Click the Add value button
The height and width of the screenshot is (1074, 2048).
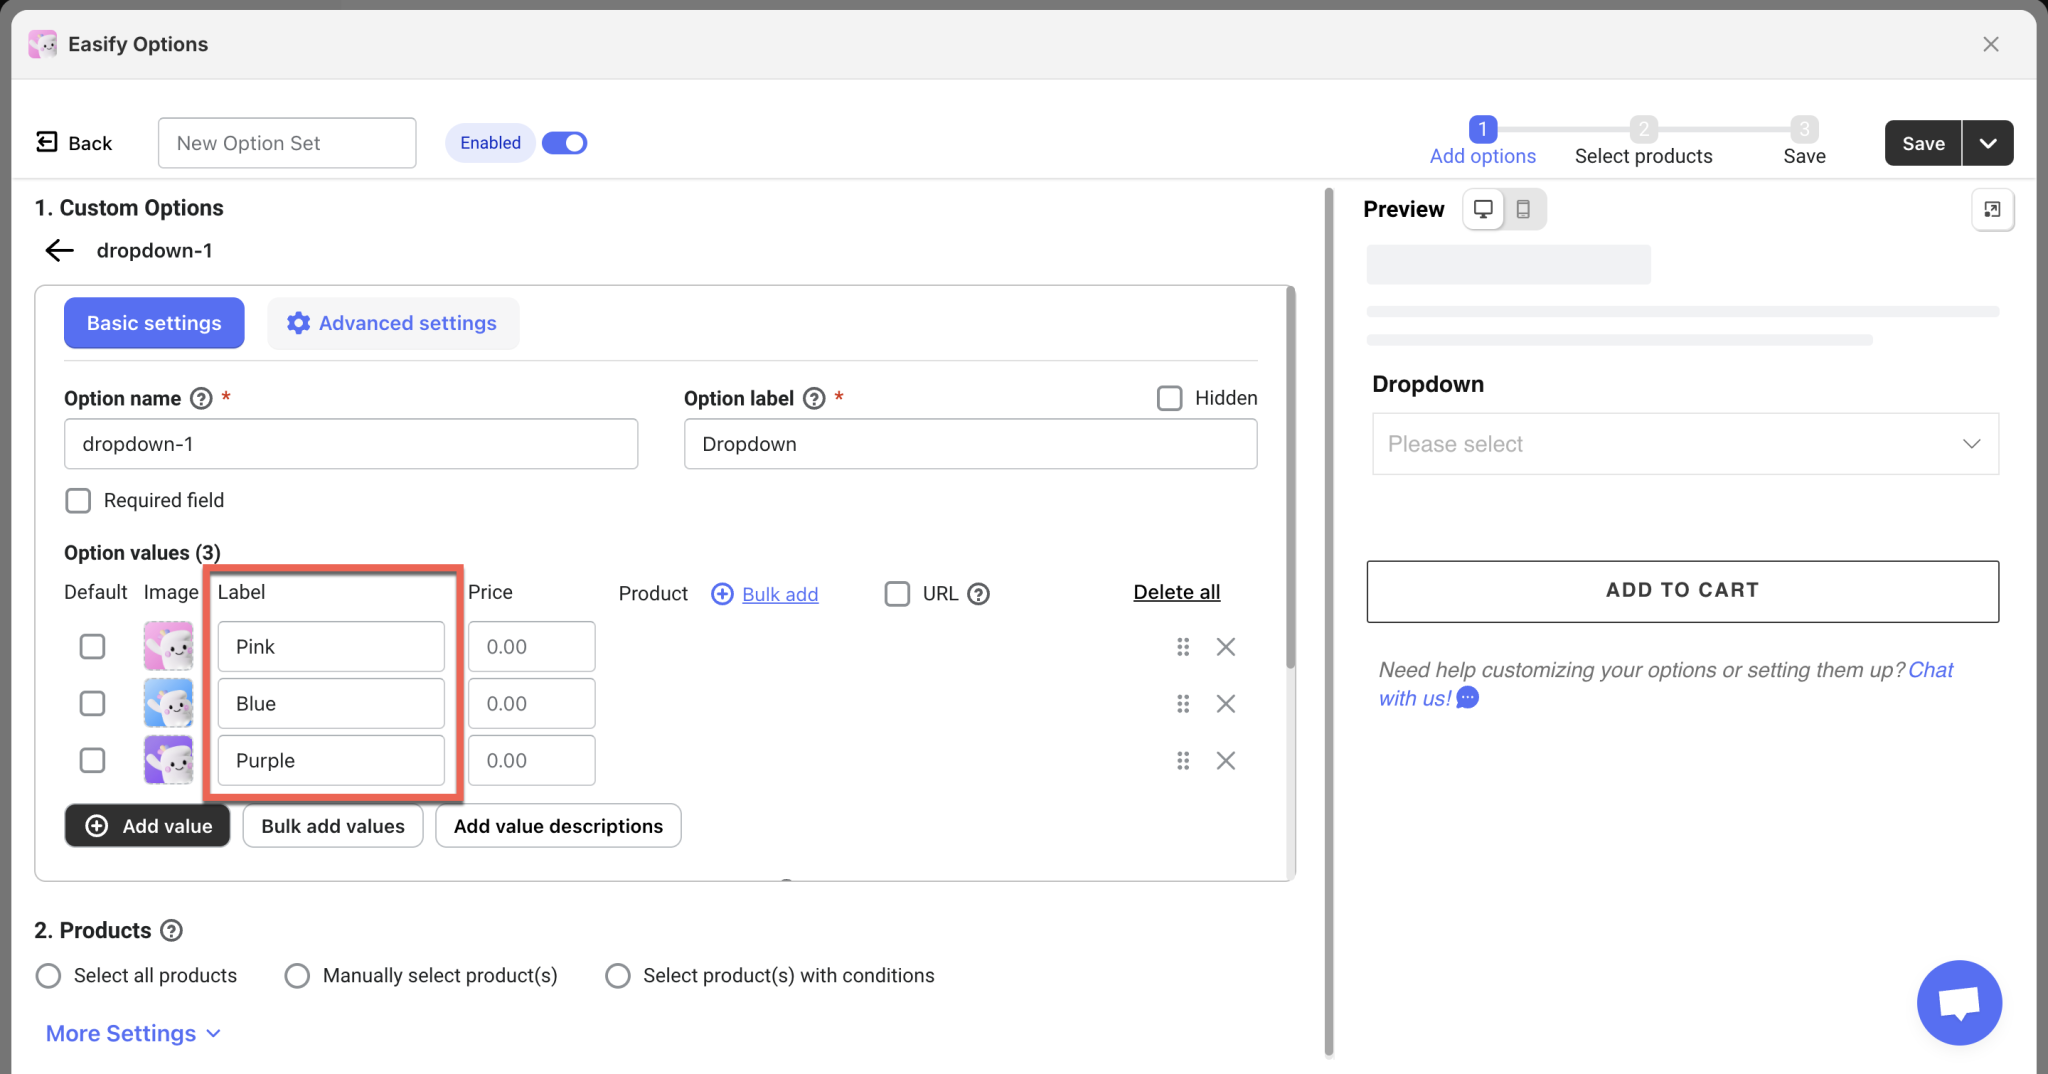point(148,826)
